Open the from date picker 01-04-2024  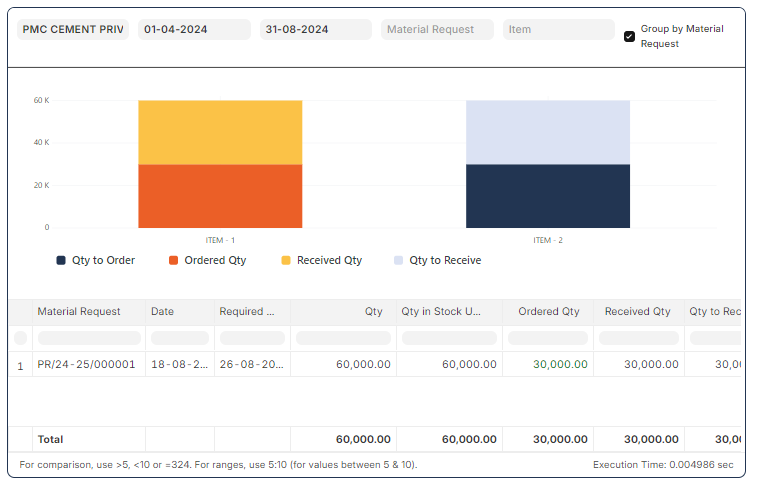tap(194, 30)
